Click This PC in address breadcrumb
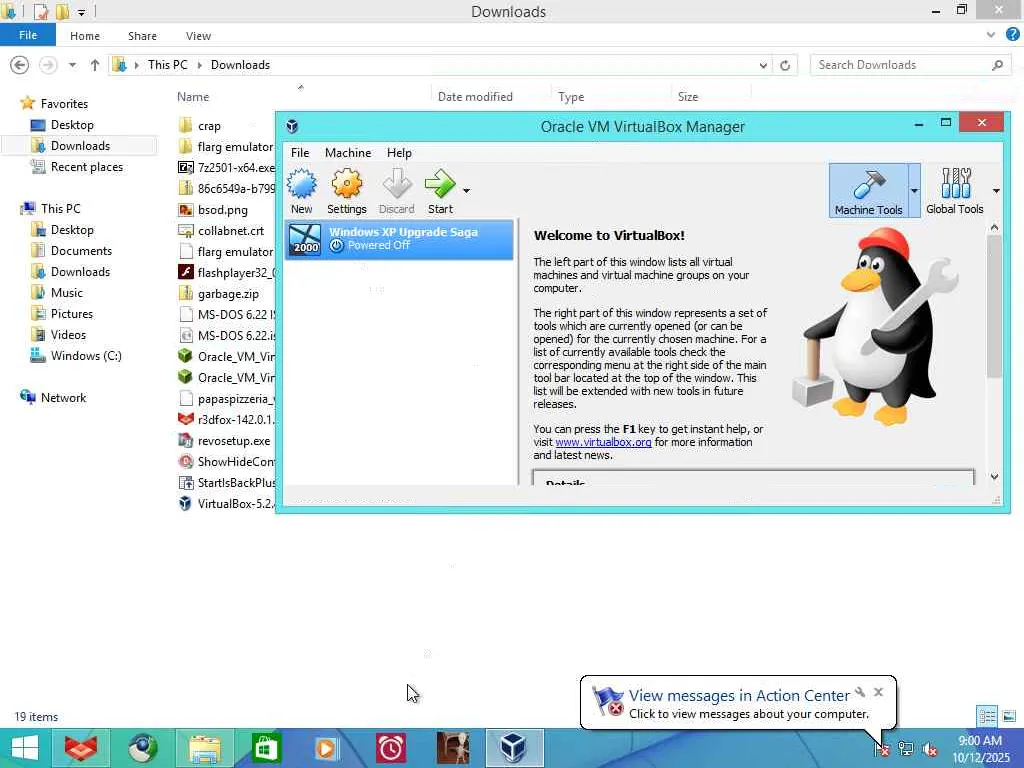Viewport: 1024px width, 768px height. coord(167,65)
